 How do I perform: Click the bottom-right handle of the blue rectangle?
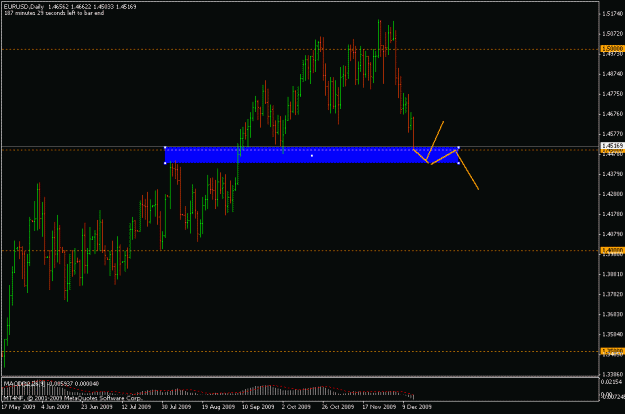point(459,163)
